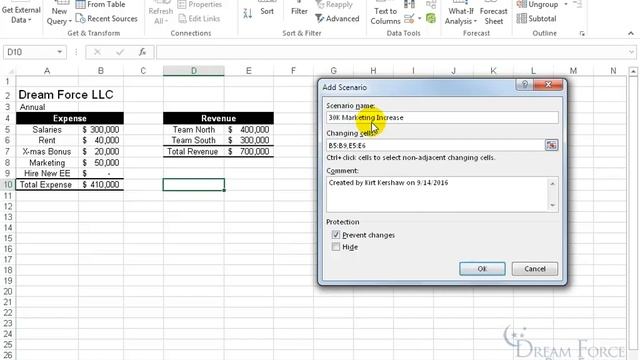640x360 pixels.
Task: Open Get External Data dropdown
Action: (21, 15)
